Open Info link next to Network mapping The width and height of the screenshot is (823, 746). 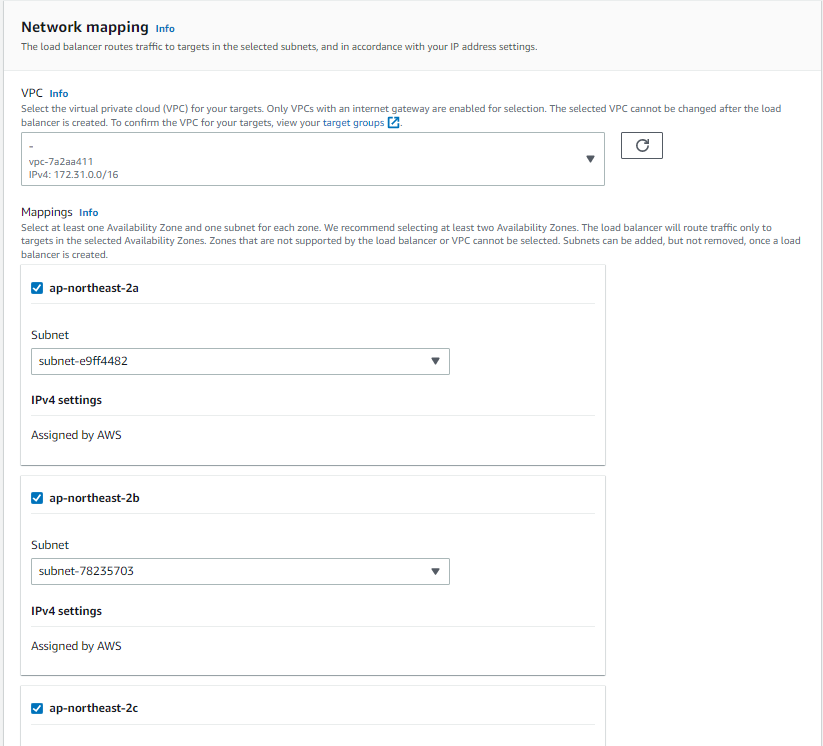coord(165,29)
